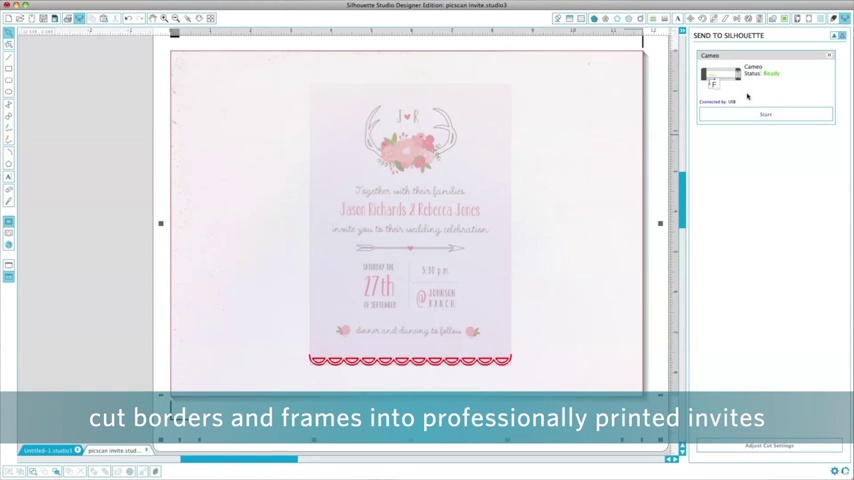Image resolution: width=854 pixels, height=480 pixels.
Task: Collapse the Cameo device section
Action: pyautogui.click(x=829, y=55)
